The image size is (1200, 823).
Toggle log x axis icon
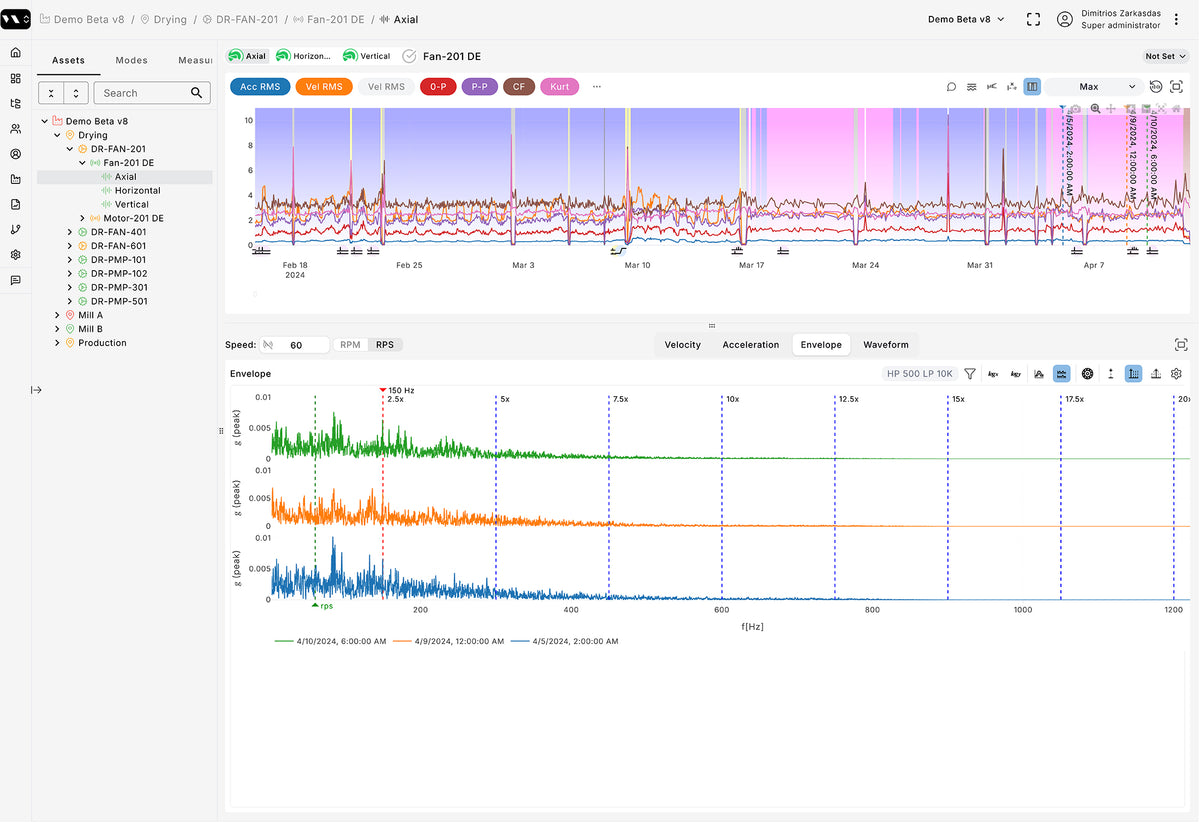(993, 374)
